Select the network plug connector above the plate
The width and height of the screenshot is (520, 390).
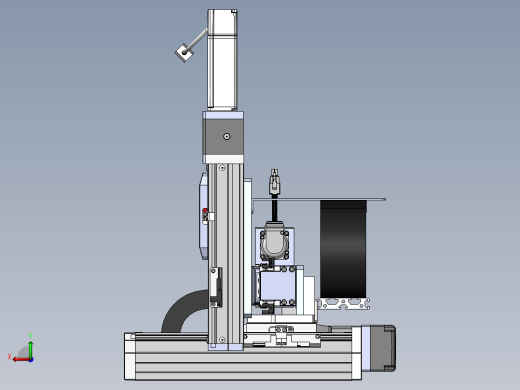(x=274, y=182)
